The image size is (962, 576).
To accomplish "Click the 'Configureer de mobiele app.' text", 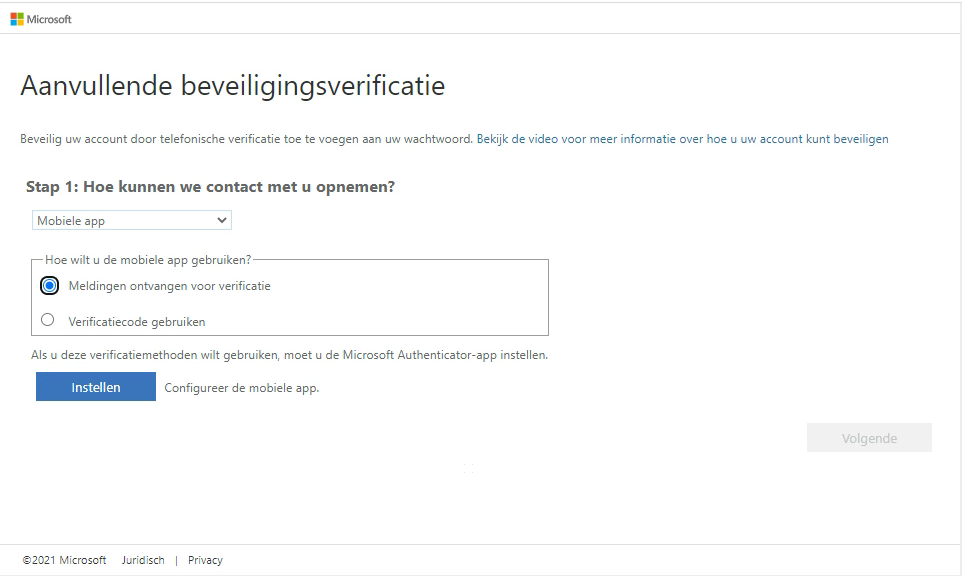I will click(242, 388).
